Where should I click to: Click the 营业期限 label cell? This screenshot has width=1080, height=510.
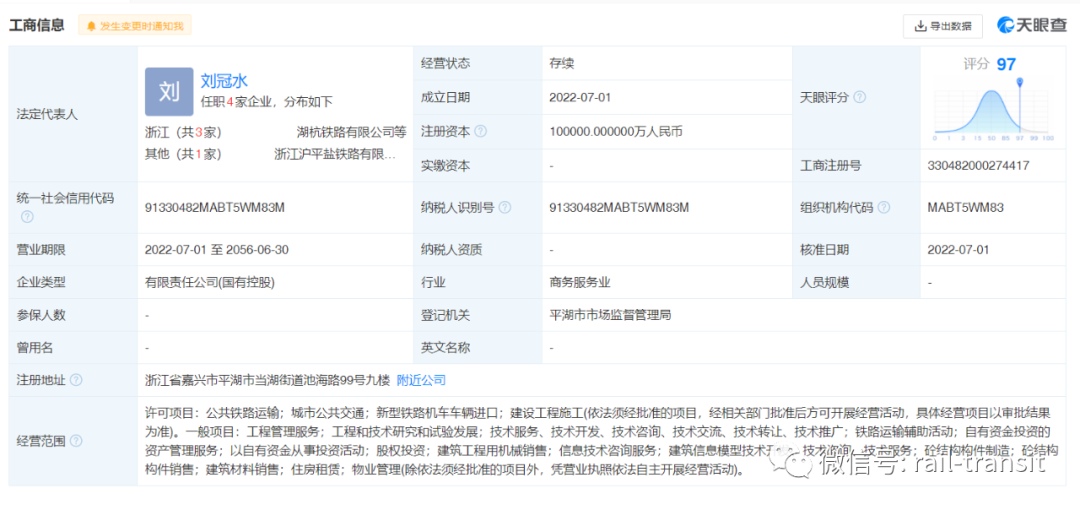[x=73, y=249]
